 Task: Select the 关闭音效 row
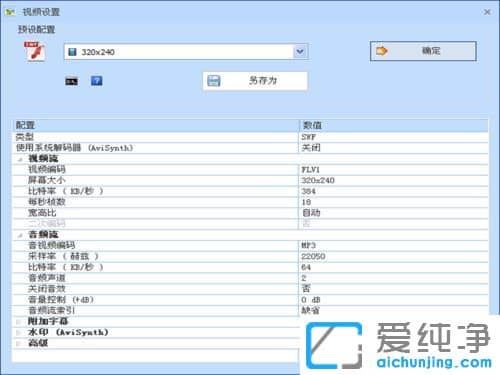251,289
